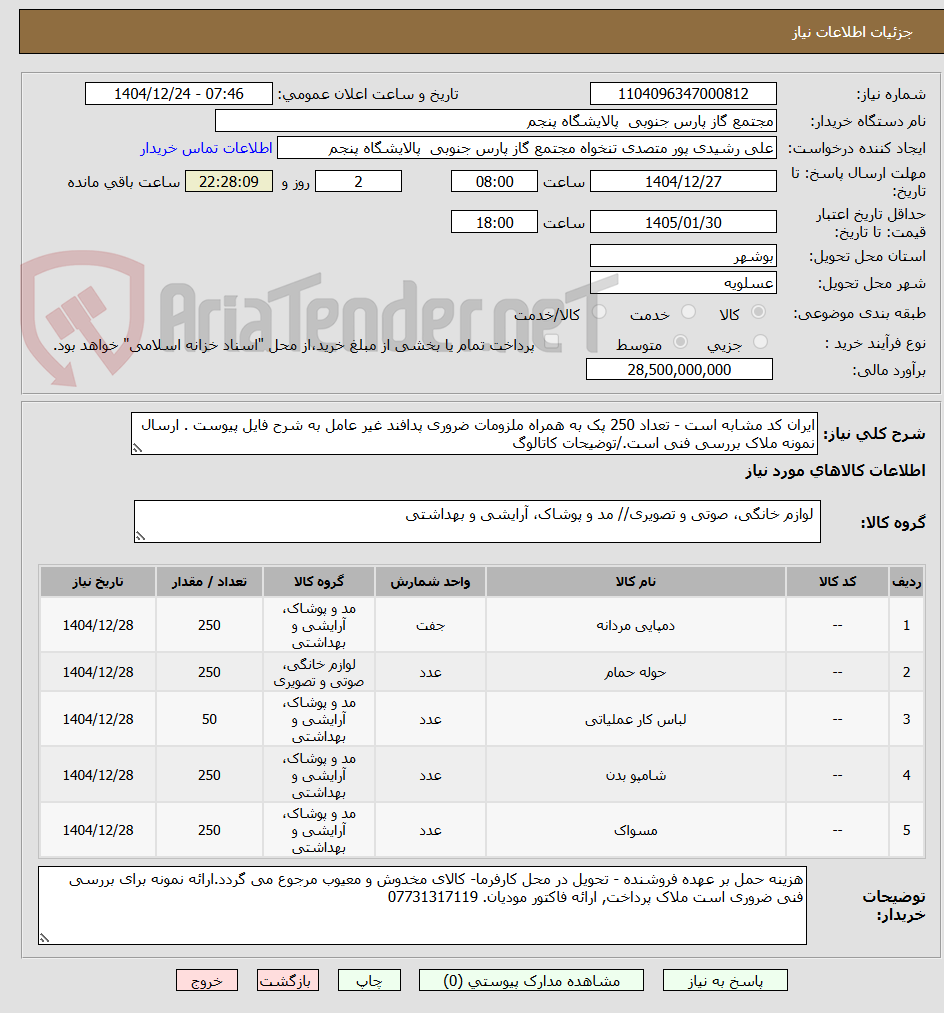Image resolution: width=944 pixels, height=1013 pixels.
Task: Select the جزیی purchase type radio
Action: click(760, 341)
